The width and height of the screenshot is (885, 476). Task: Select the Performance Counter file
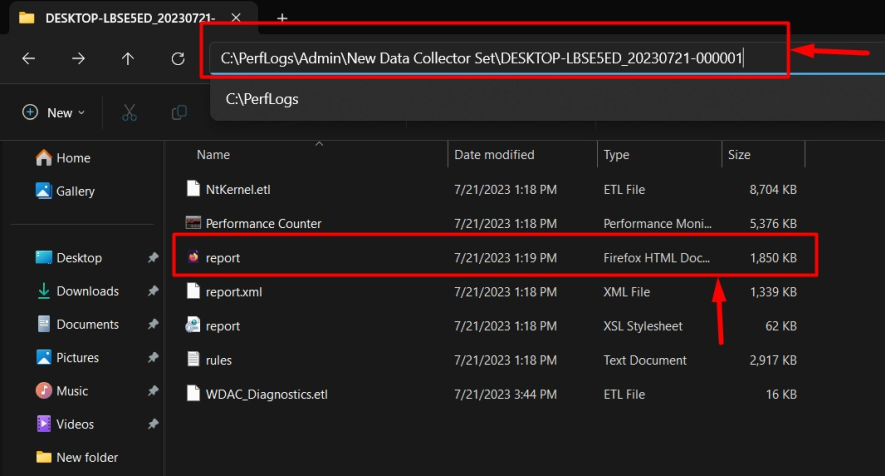[263, 223]
